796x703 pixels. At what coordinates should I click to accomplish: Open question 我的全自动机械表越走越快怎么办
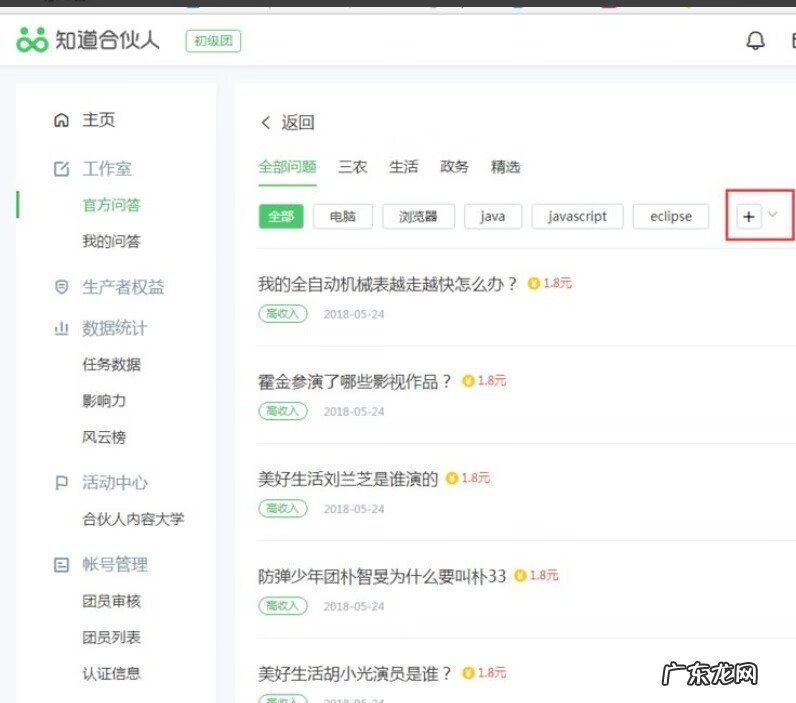387,284
